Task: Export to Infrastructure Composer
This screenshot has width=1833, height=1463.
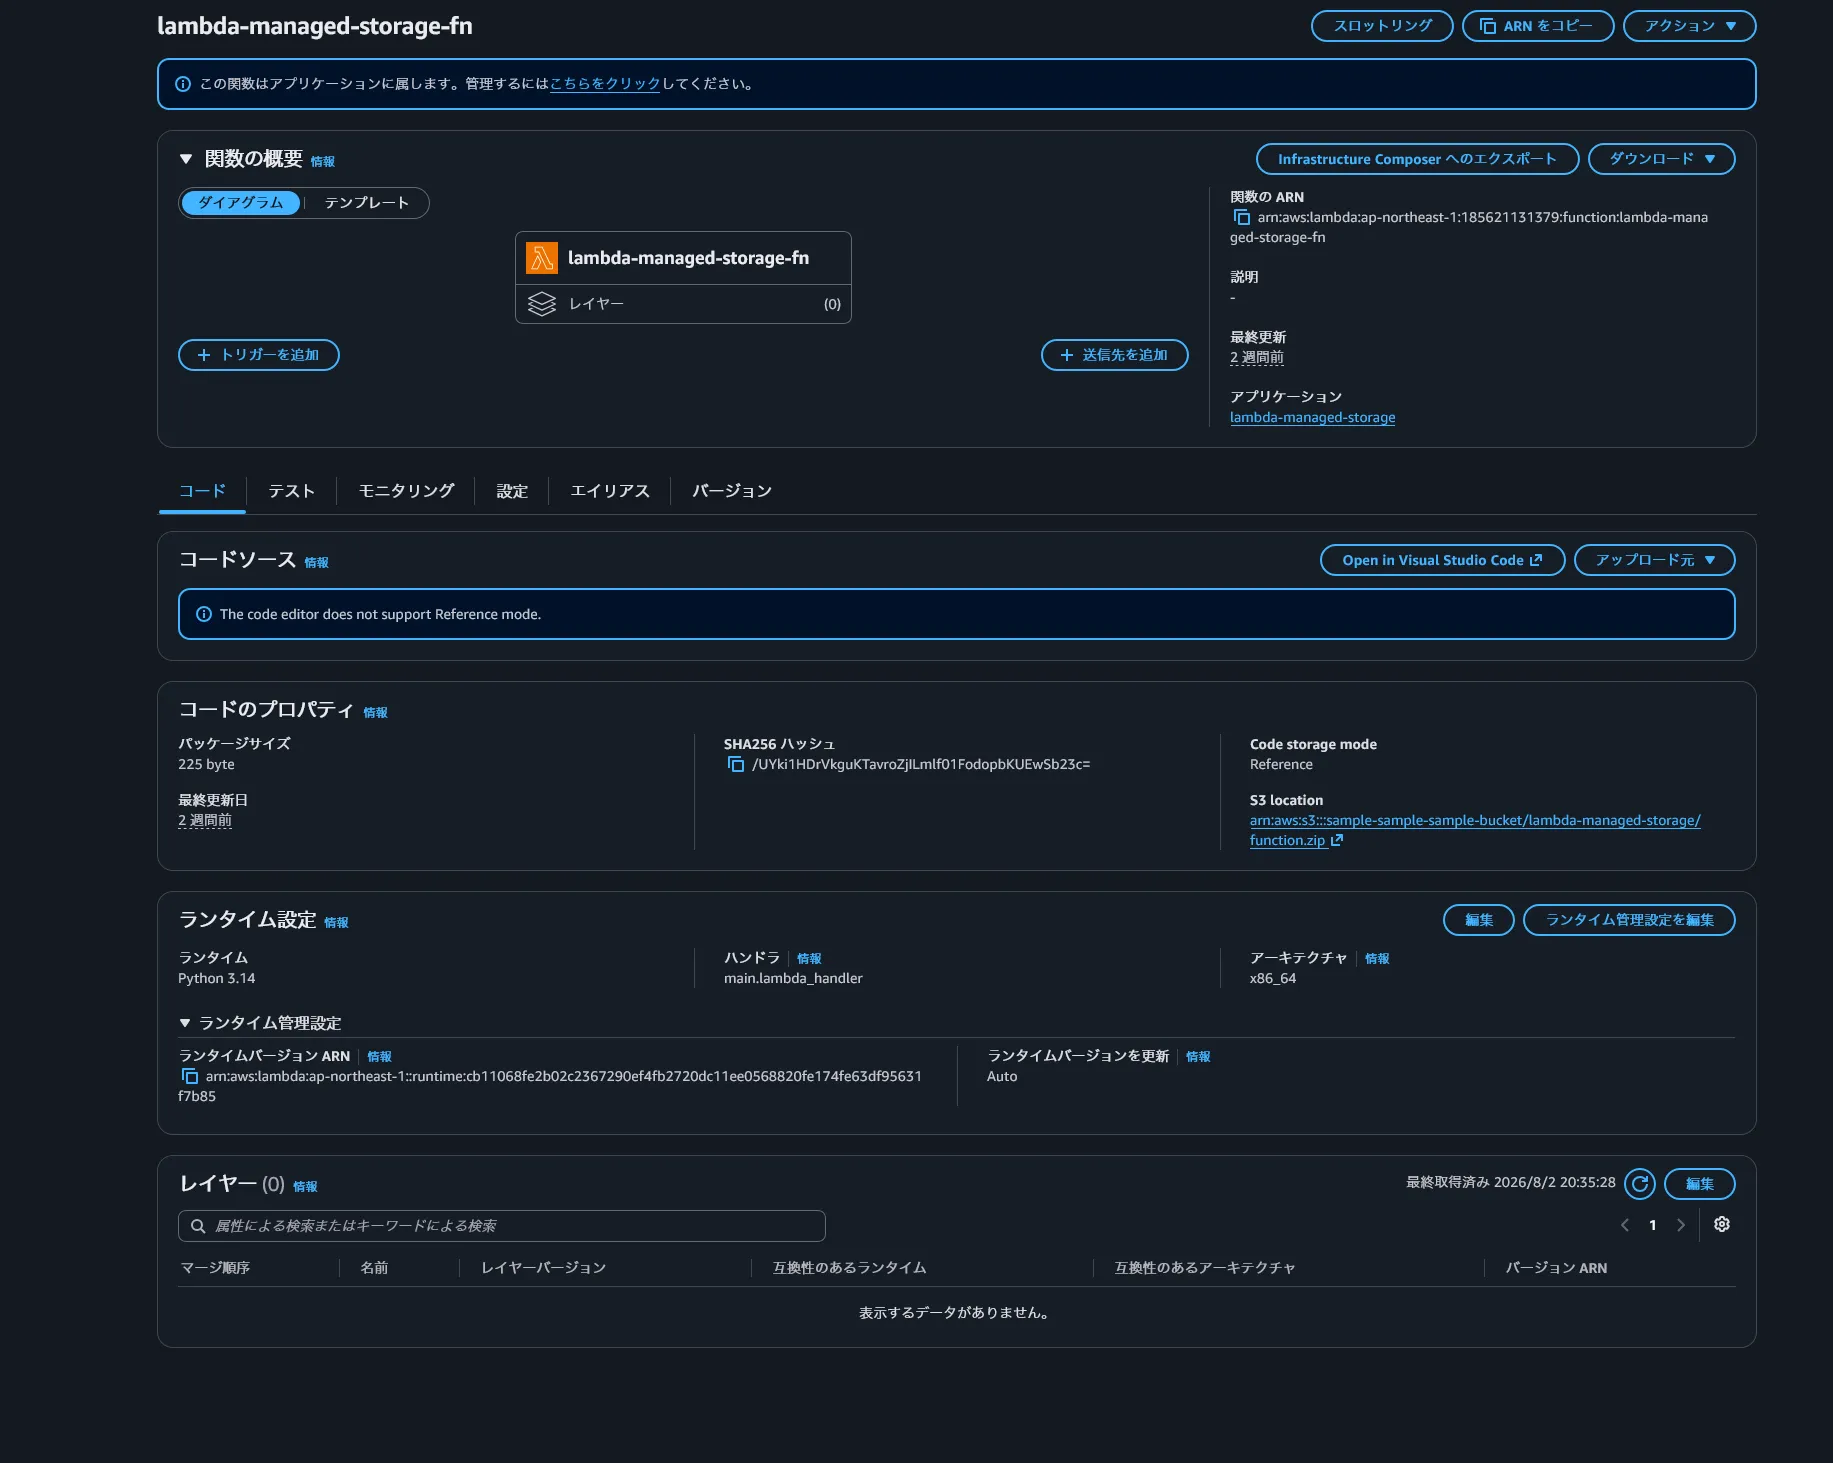Action: 1417,159
